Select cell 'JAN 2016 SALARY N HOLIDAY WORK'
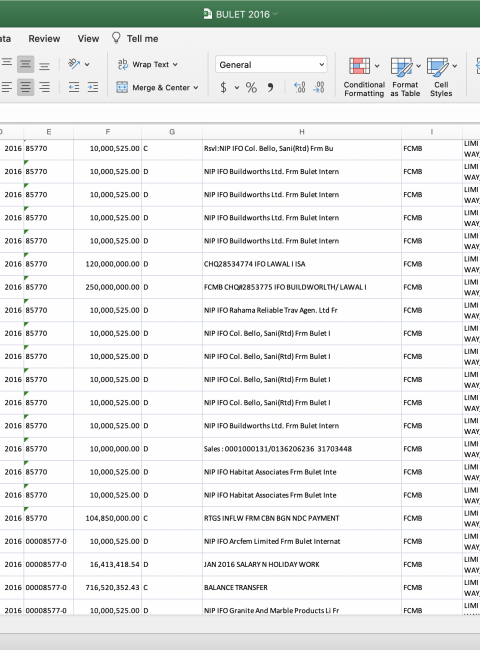Viewport: 480px width, 650px height. coord(302,565)
